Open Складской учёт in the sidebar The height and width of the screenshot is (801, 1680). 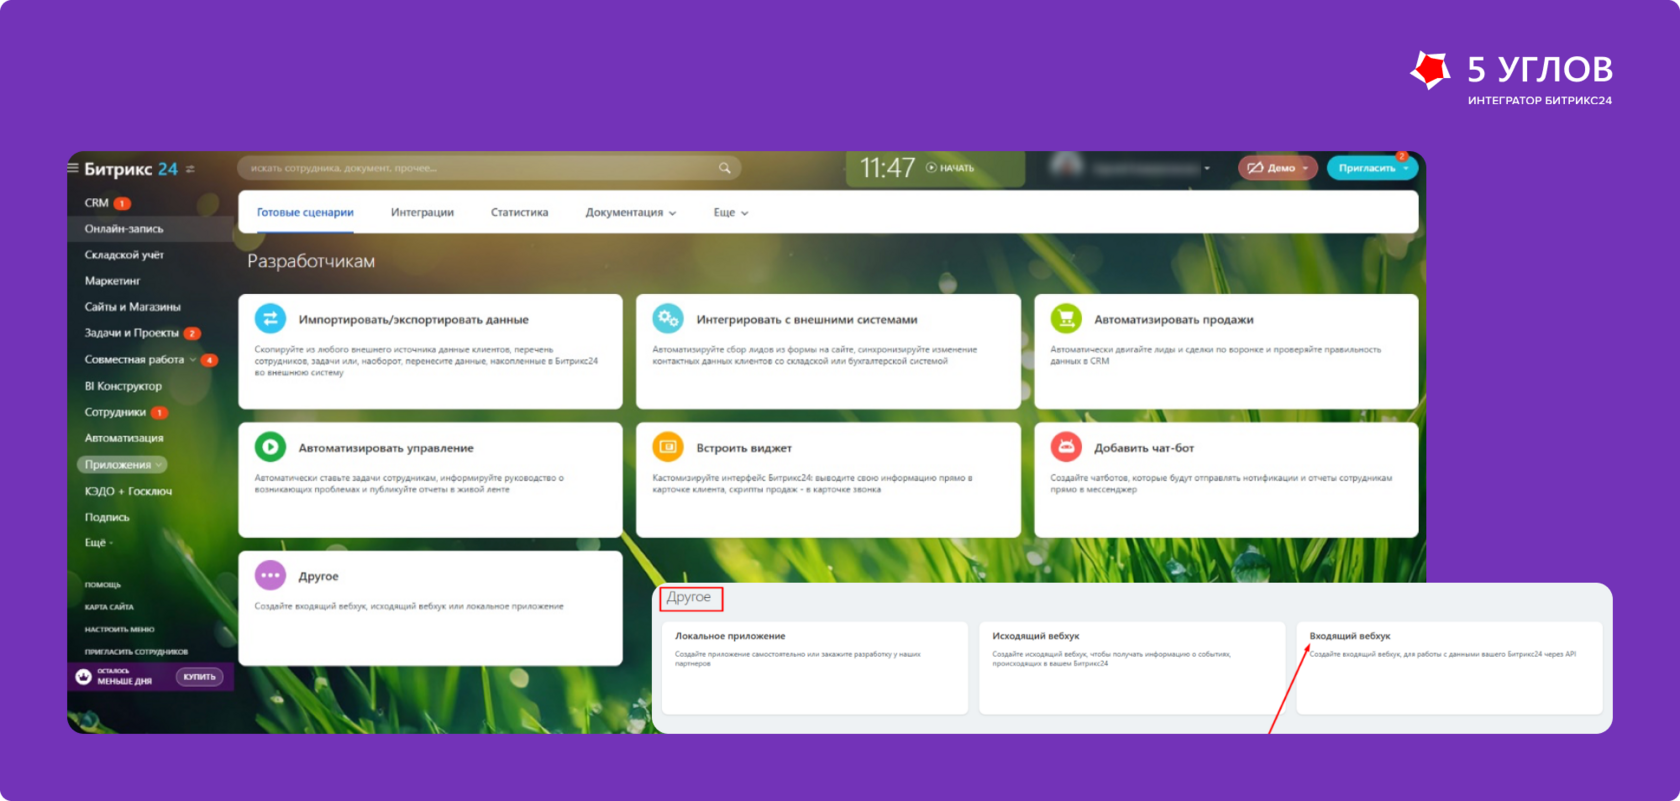point(124,255)
